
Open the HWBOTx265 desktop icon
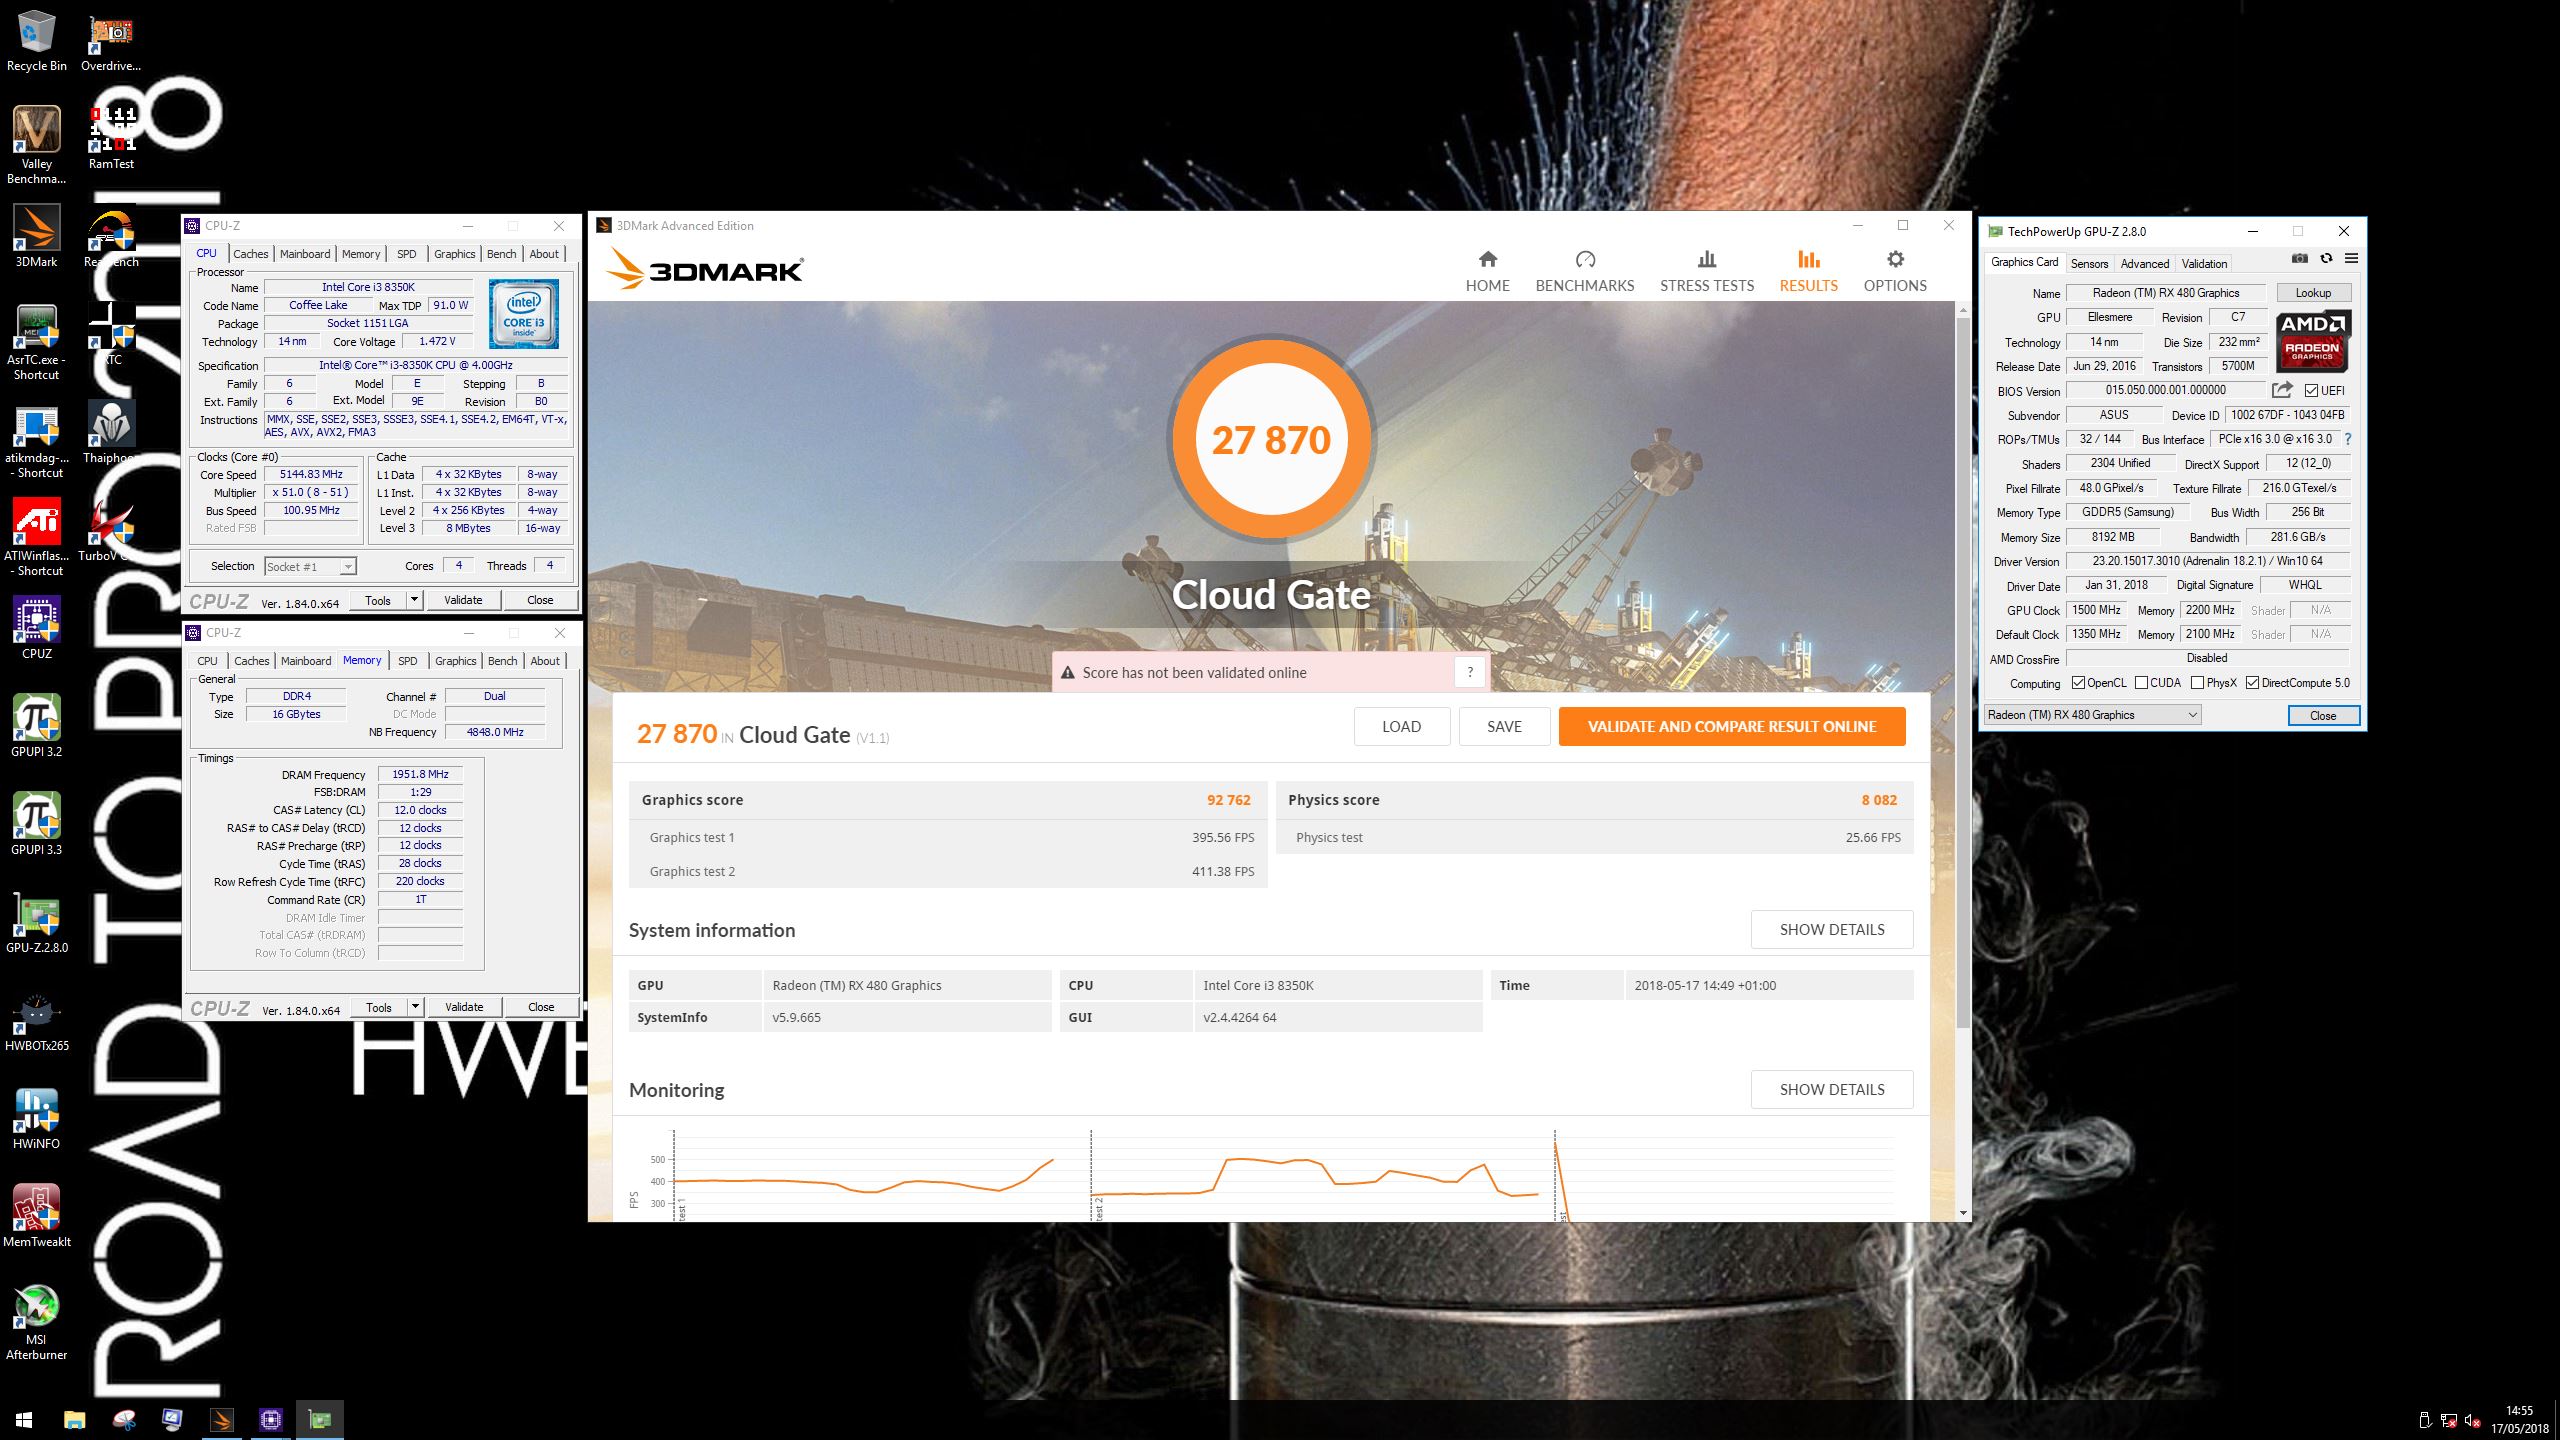[37, 1020]
